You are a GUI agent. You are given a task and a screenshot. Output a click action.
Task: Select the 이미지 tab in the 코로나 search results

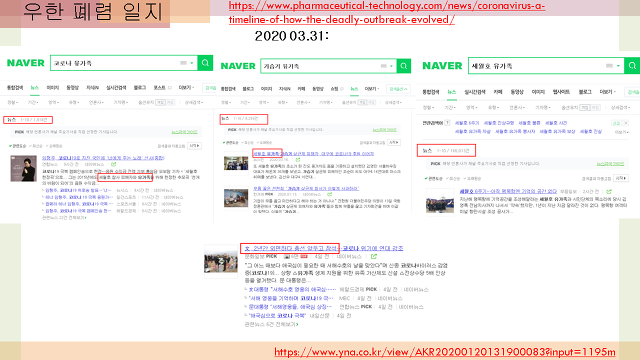[53, 88]
